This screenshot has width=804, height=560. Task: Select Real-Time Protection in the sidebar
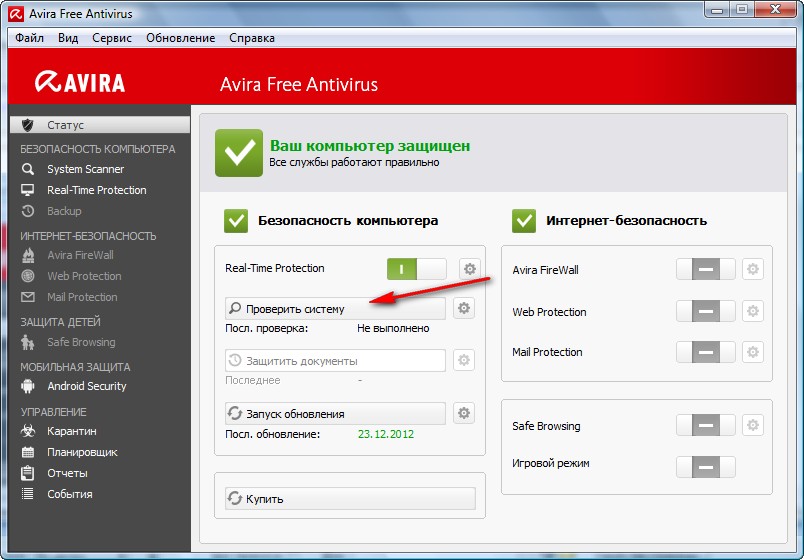(97, 190)
